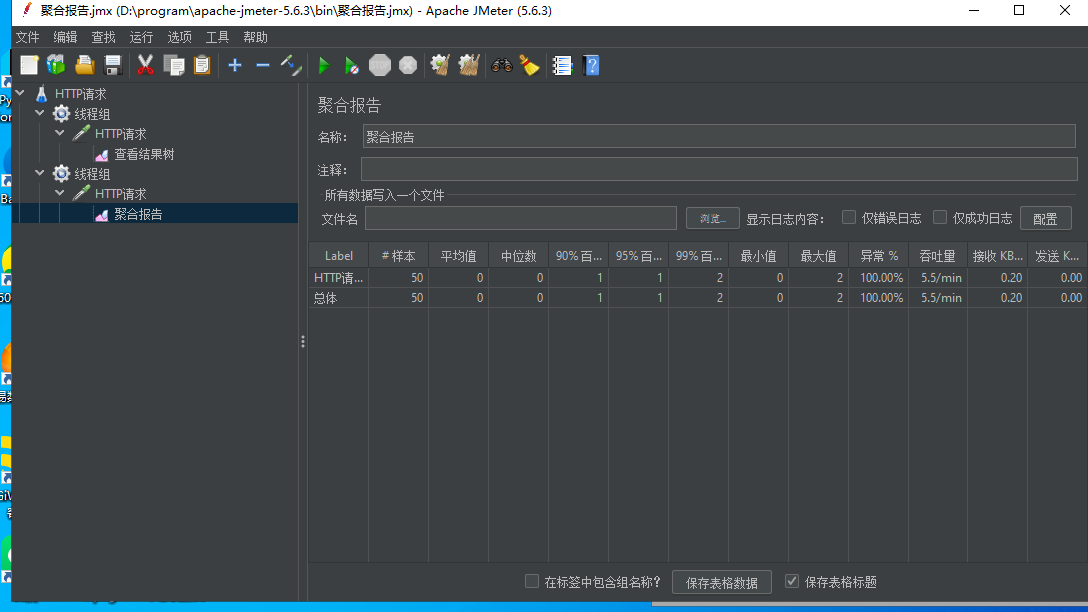Viewport: 1088px width, 612px height.
Task: Click the 保存表格数据 button
Action: pyautogui.click(x=721, y=581)
